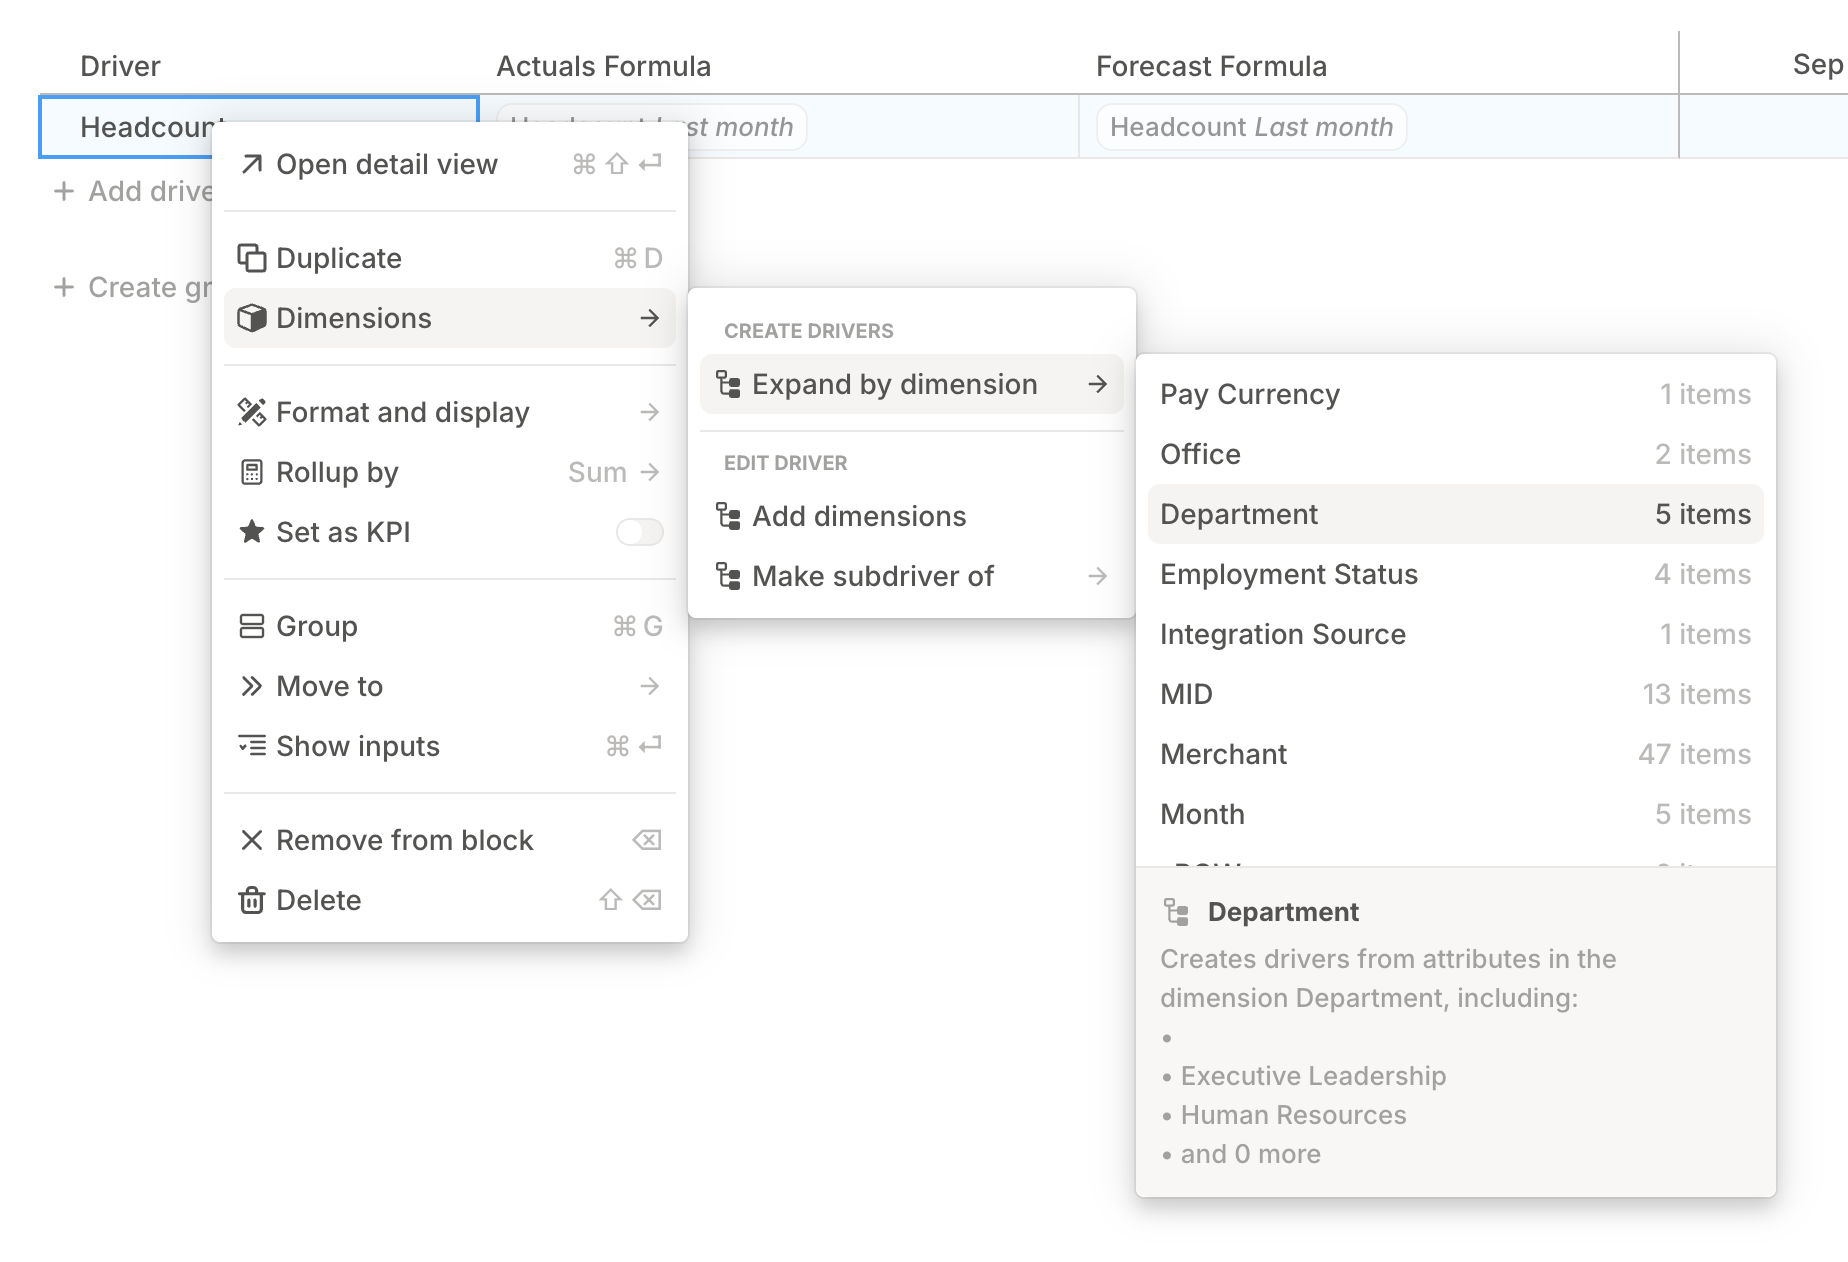Click the Duplicate overlapping squares icon
This screenshot has width=1848, height=1262.
pos(252,258)
